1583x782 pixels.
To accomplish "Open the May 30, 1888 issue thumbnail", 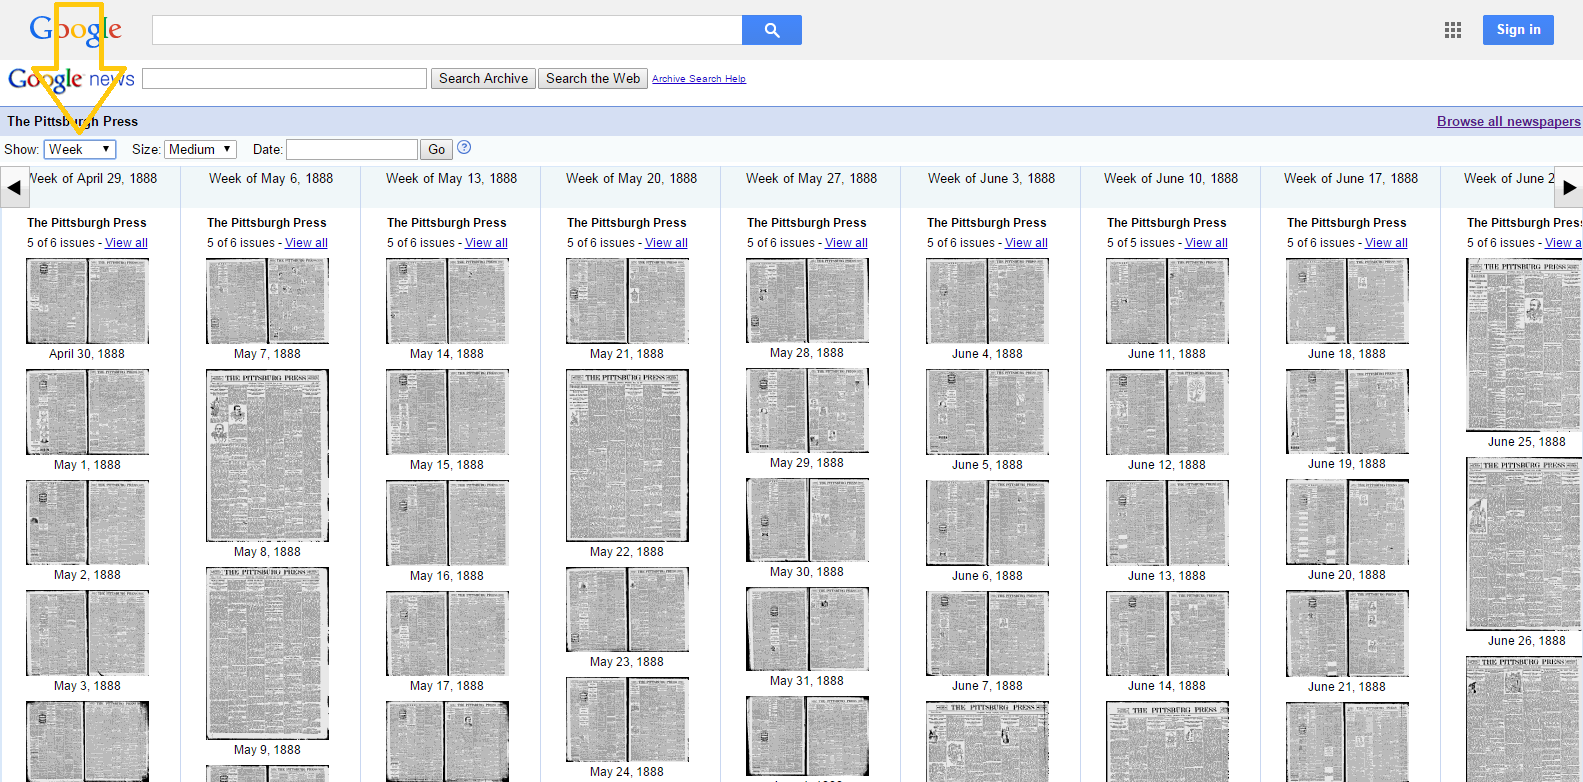I will click(x=807, y=520).
